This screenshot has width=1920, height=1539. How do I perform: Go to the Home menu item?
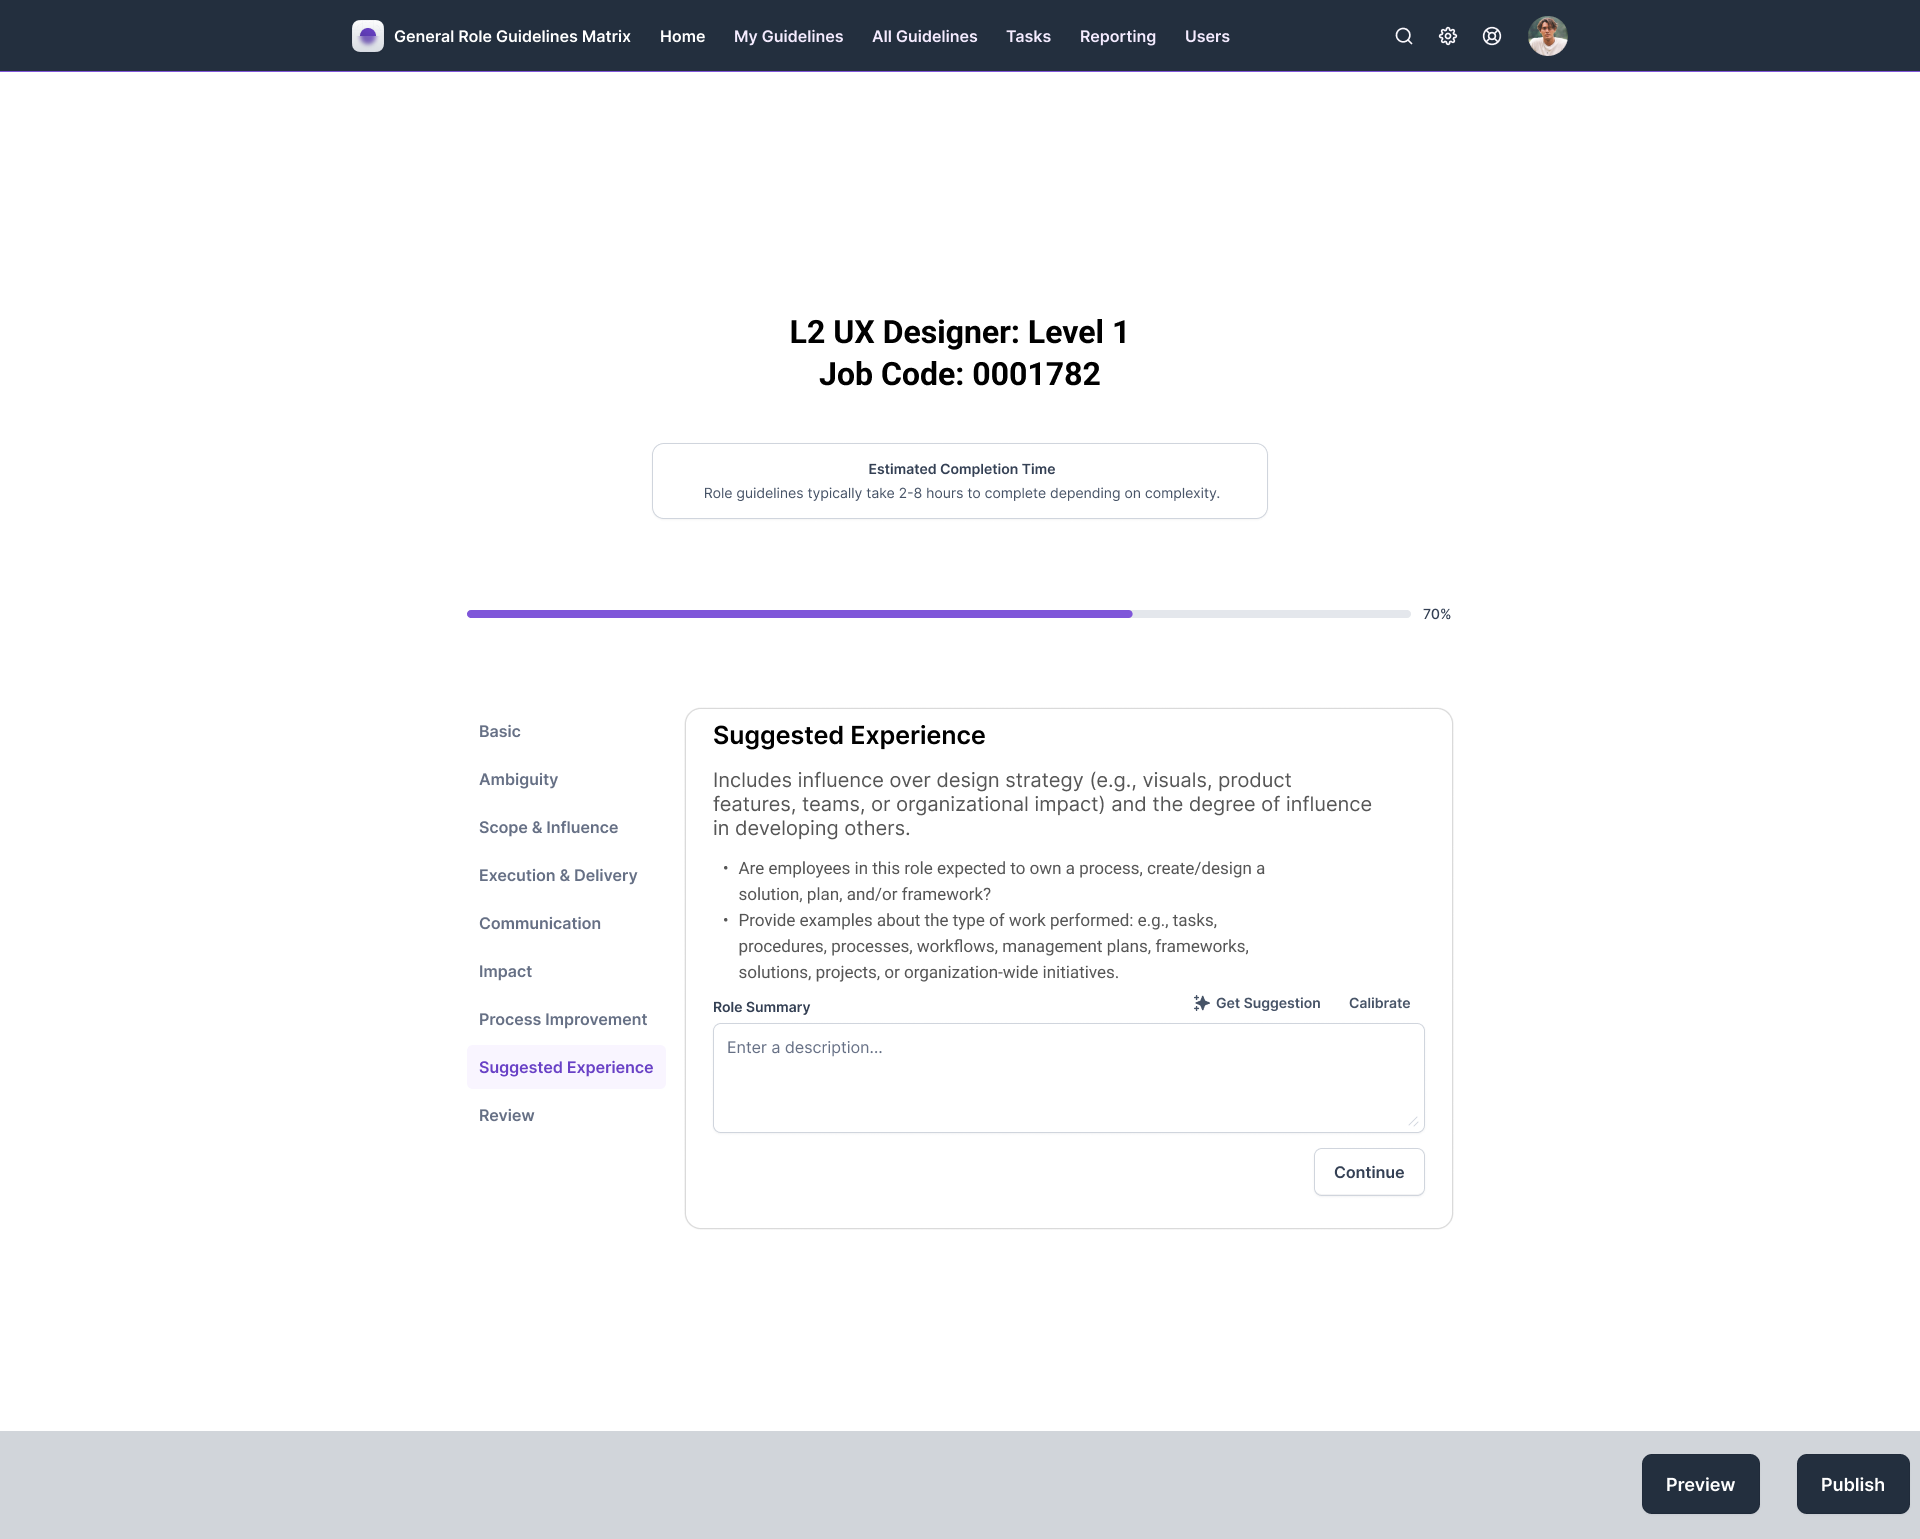point(682,36)
